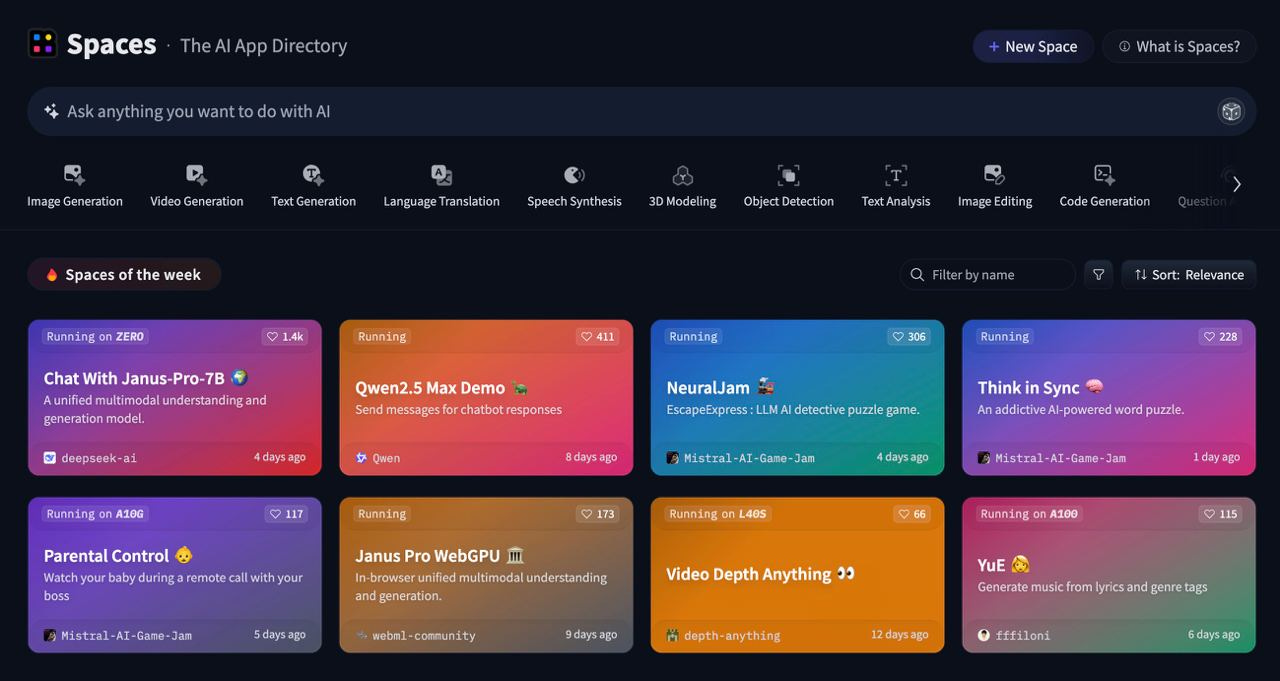Click Running on A10G status badge
This screenshot has width=1280, height=681.
click(x=95, y=514)
